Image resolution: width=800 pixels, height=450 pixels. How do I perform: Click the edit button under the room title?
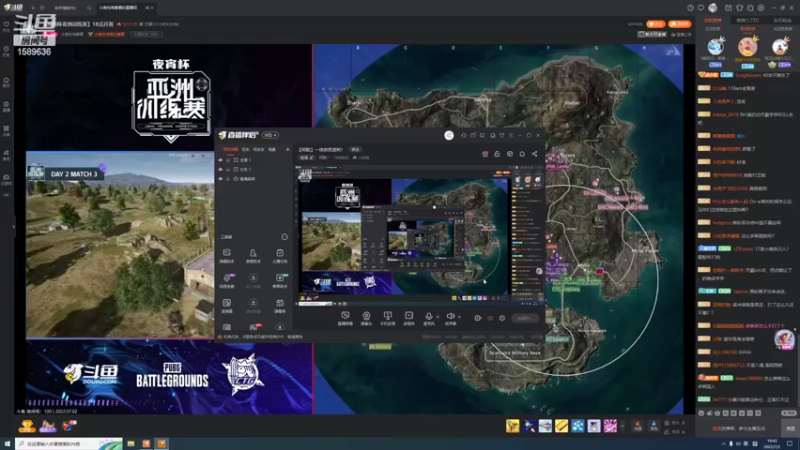(x=307, y=158)
